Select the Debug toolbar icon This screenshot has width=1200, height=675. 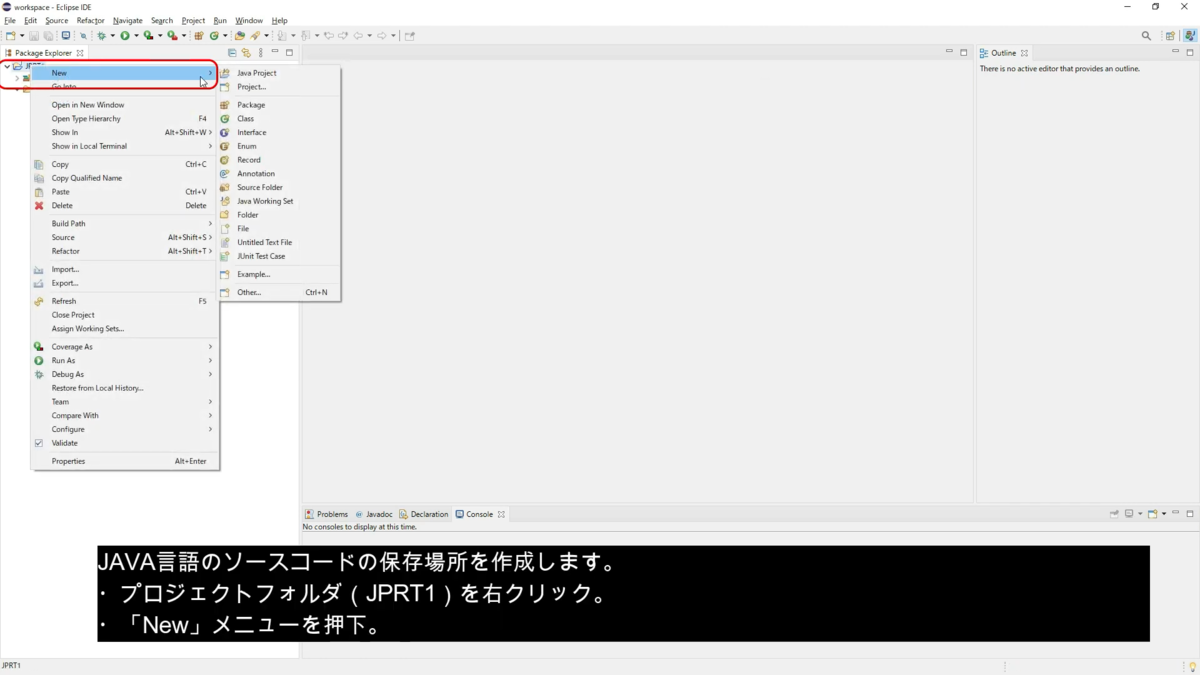(101, 35)
